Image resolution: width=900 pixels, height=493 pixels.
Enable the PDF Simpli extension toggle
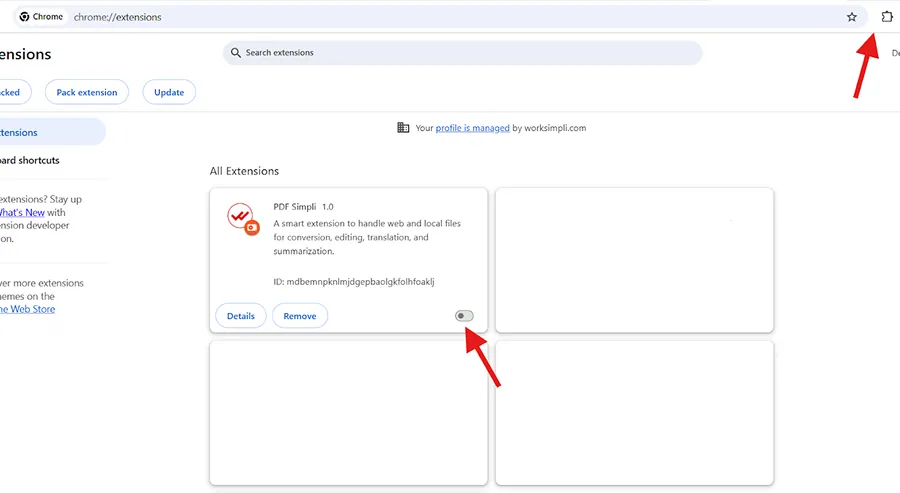(464, 316)
